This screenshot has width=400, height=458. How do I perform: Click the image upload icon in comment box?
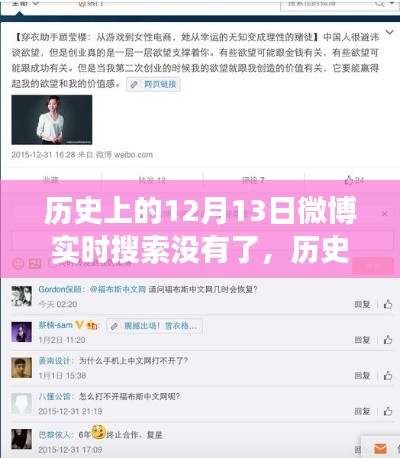35,264
